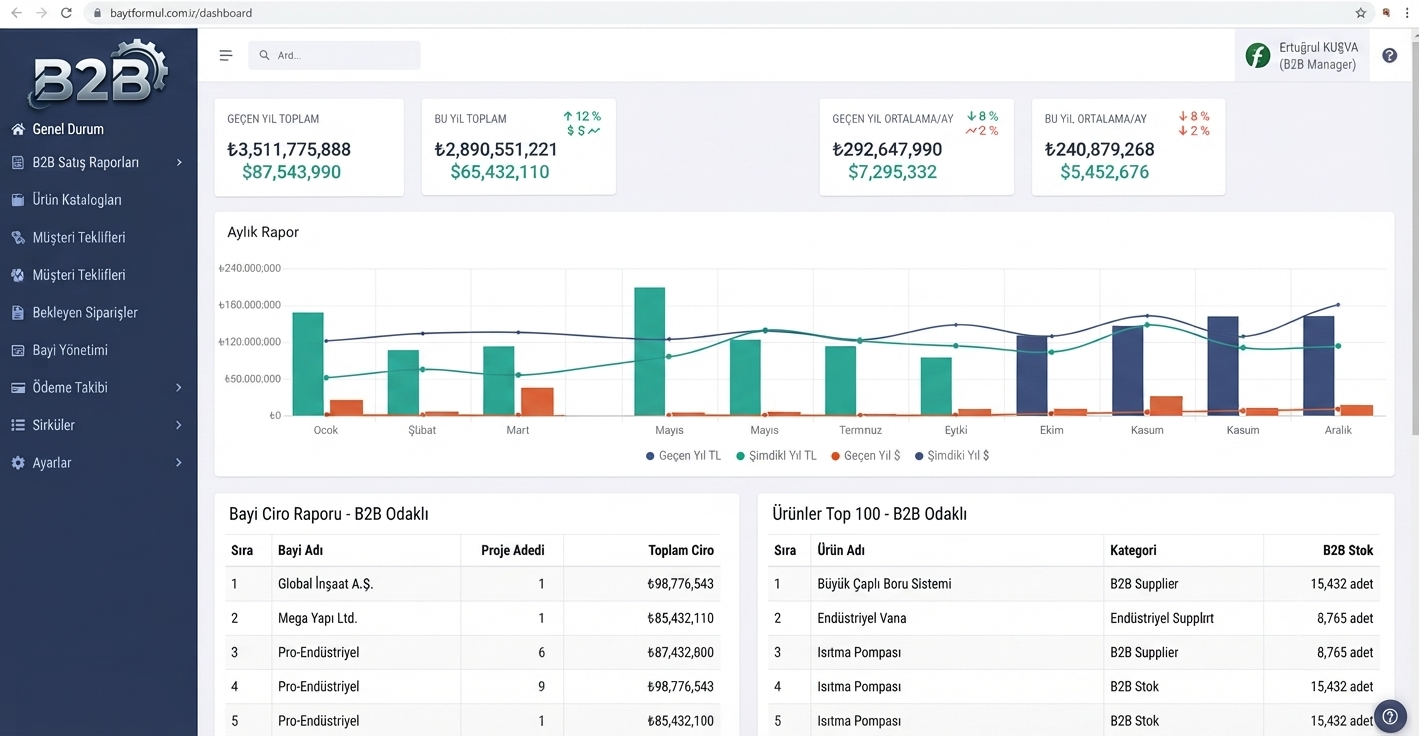The width and height of the screenshot is (1419, 736).
Task: Select the Büyük Çaplı Boru Sistemi product
Action: (x=884, y=584)
